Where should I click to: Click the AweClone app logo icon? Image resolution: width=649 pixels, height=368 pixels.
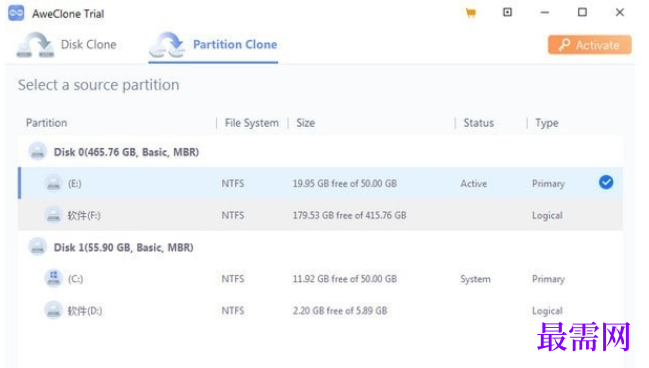click(16, 13)
